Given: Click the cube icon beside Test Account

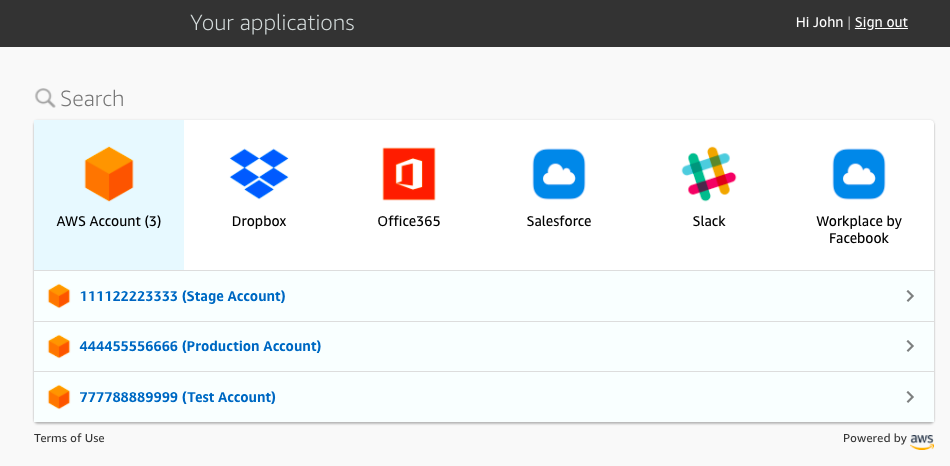Looking at the screenshot, I should point(59,397).
